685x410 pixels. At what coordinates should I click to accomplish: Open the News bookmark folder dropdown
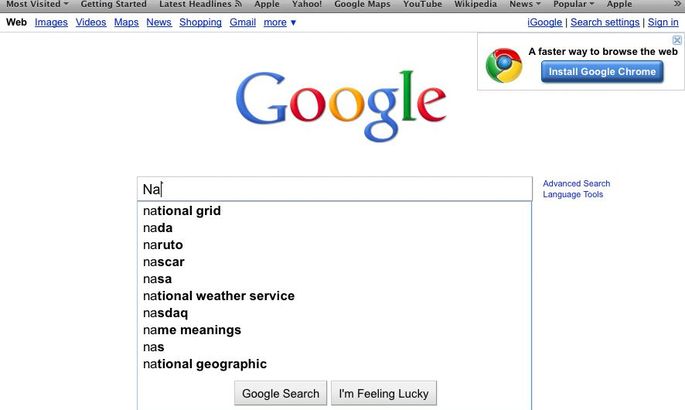(525, 4)
